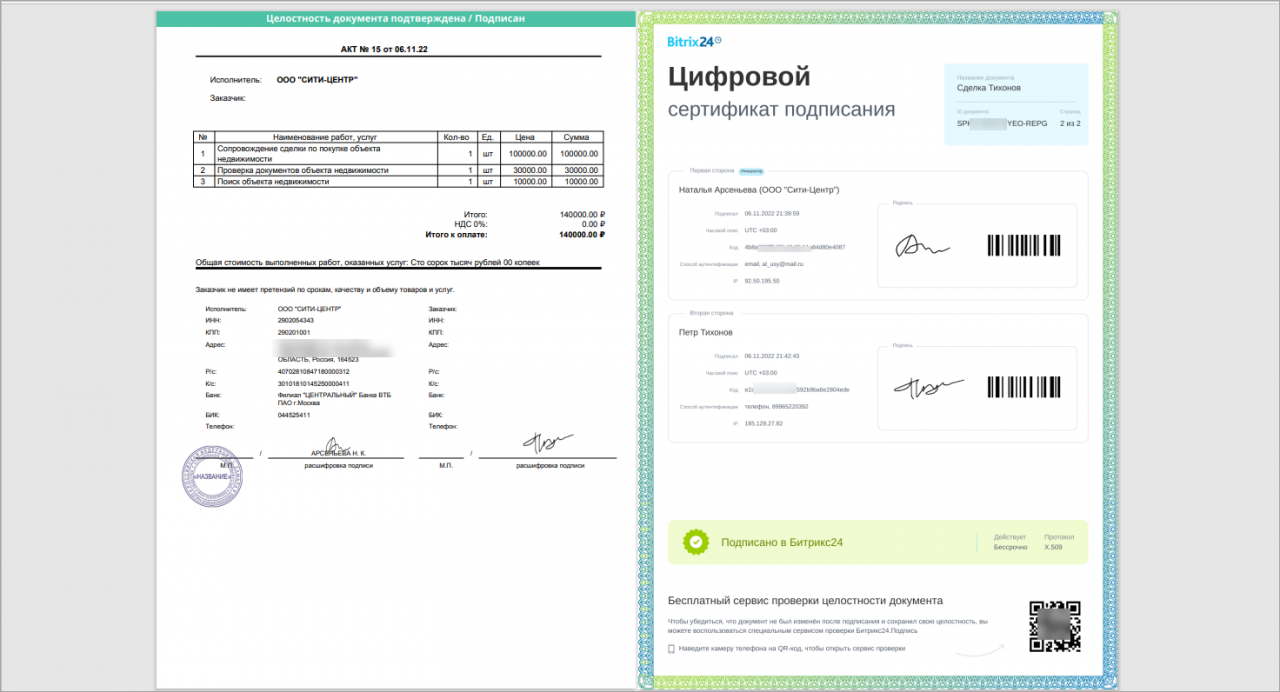This screenshot has height=692, width=1280.
Task: Click the 'Бесплатный сервис проверки целостности документа' heading
Action: (x=805, y=601)
